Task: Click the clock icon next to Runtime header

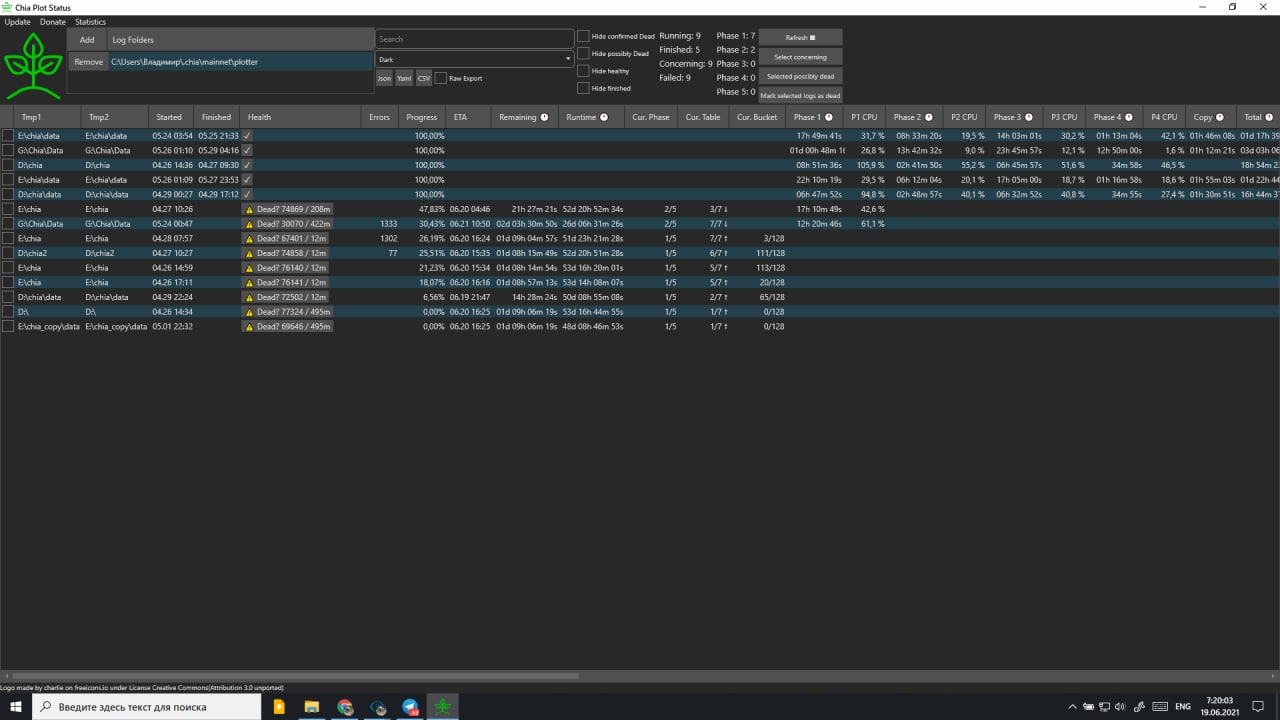Action: click(604, 117)
